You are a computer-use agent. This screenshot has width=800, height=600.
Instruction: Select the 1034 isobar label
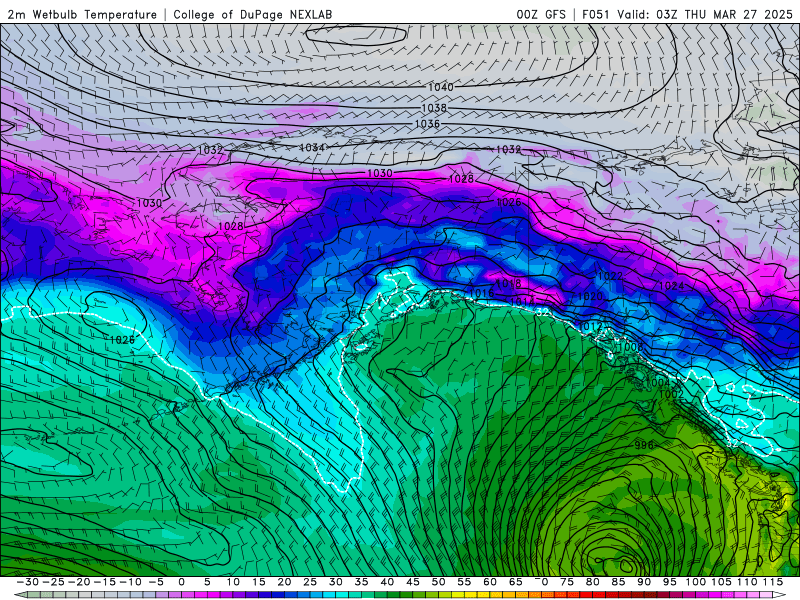click(312, 147)
